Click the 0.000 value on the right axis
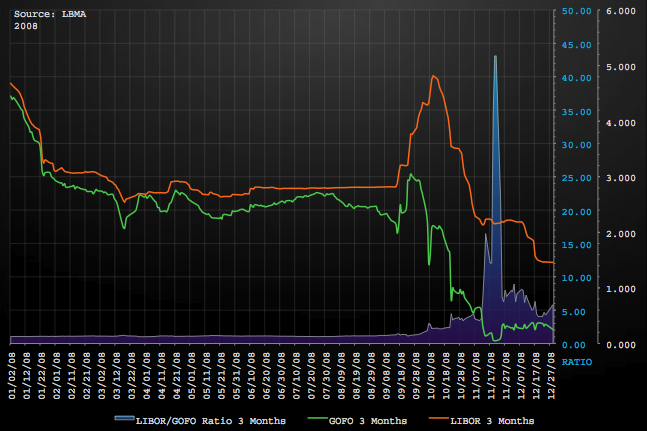The width and height of the screenshot is (647, 431). click(621, 345)
